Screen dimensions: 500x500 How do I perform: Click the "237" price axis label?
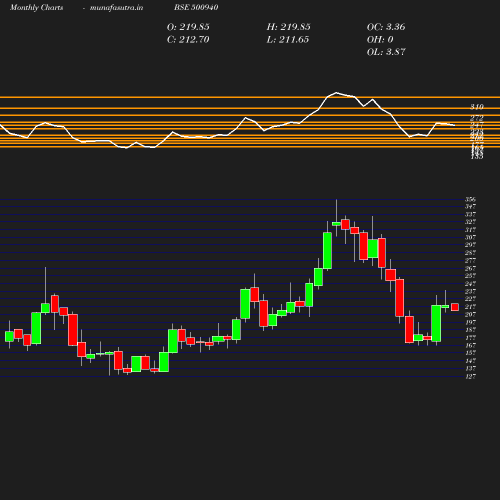(x=470, y=291)
